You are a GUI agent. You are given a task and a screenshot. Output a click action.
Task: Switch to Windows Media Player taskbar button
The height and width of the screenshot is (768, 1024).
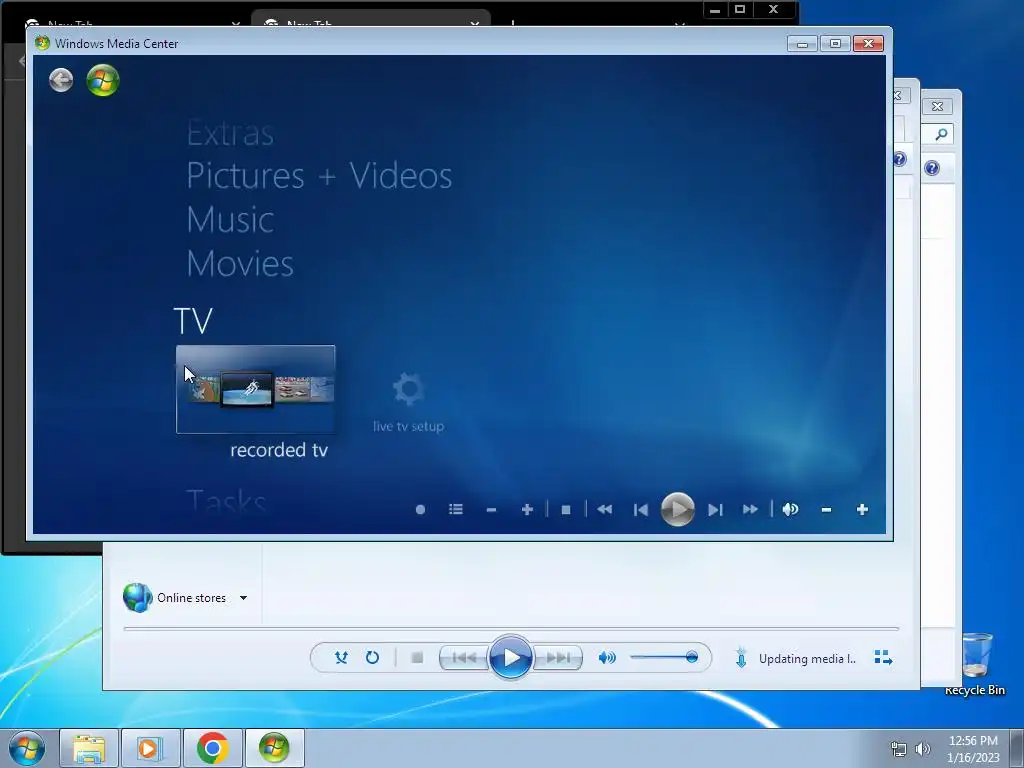tap(150, 748)
